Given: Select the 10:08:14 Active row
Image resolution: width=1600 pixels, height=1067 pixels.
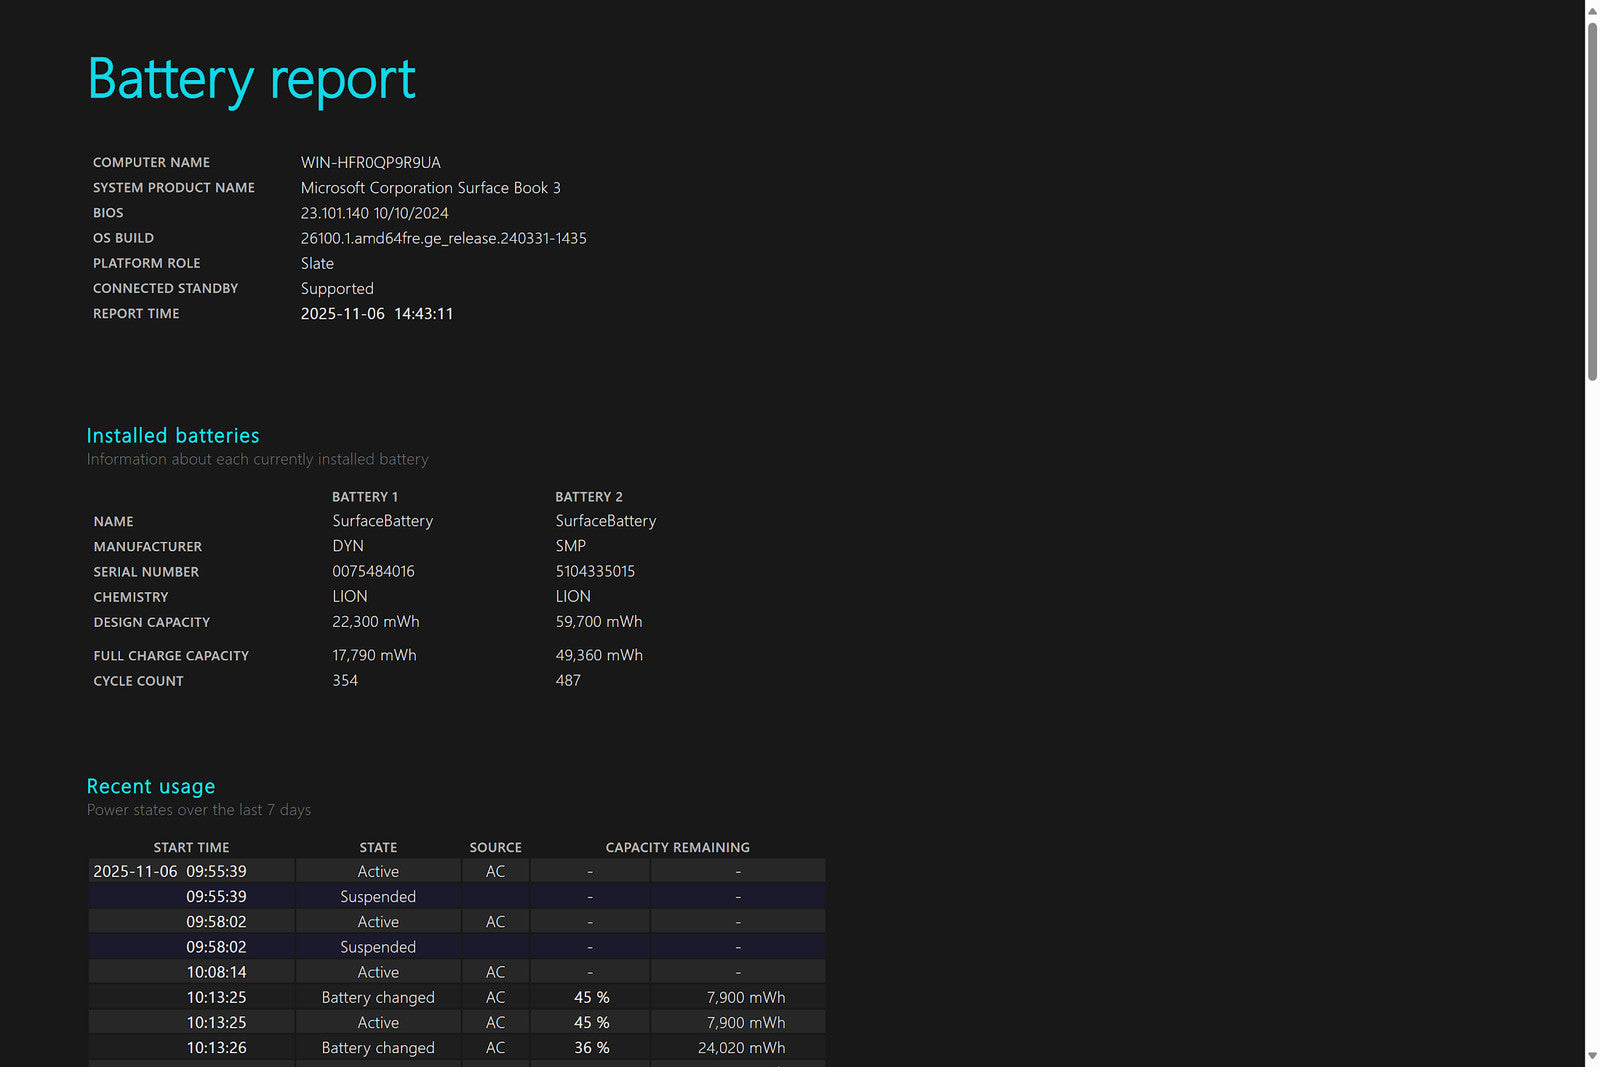Looking at the screenshot, I should pyautogui.click(x=377, y=973).
